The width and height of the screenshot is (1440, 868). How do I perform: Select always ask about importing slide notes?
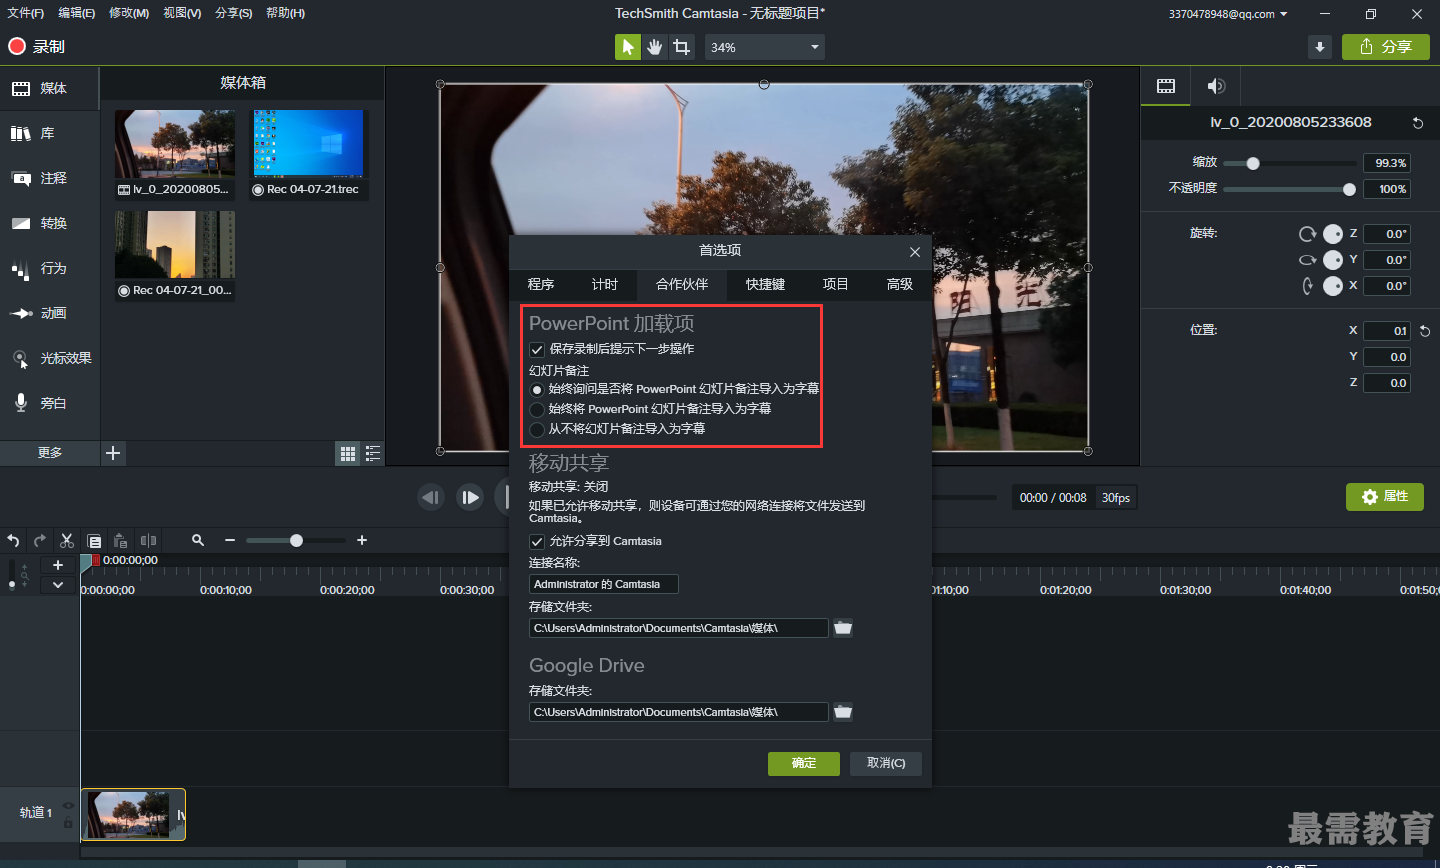537,389
